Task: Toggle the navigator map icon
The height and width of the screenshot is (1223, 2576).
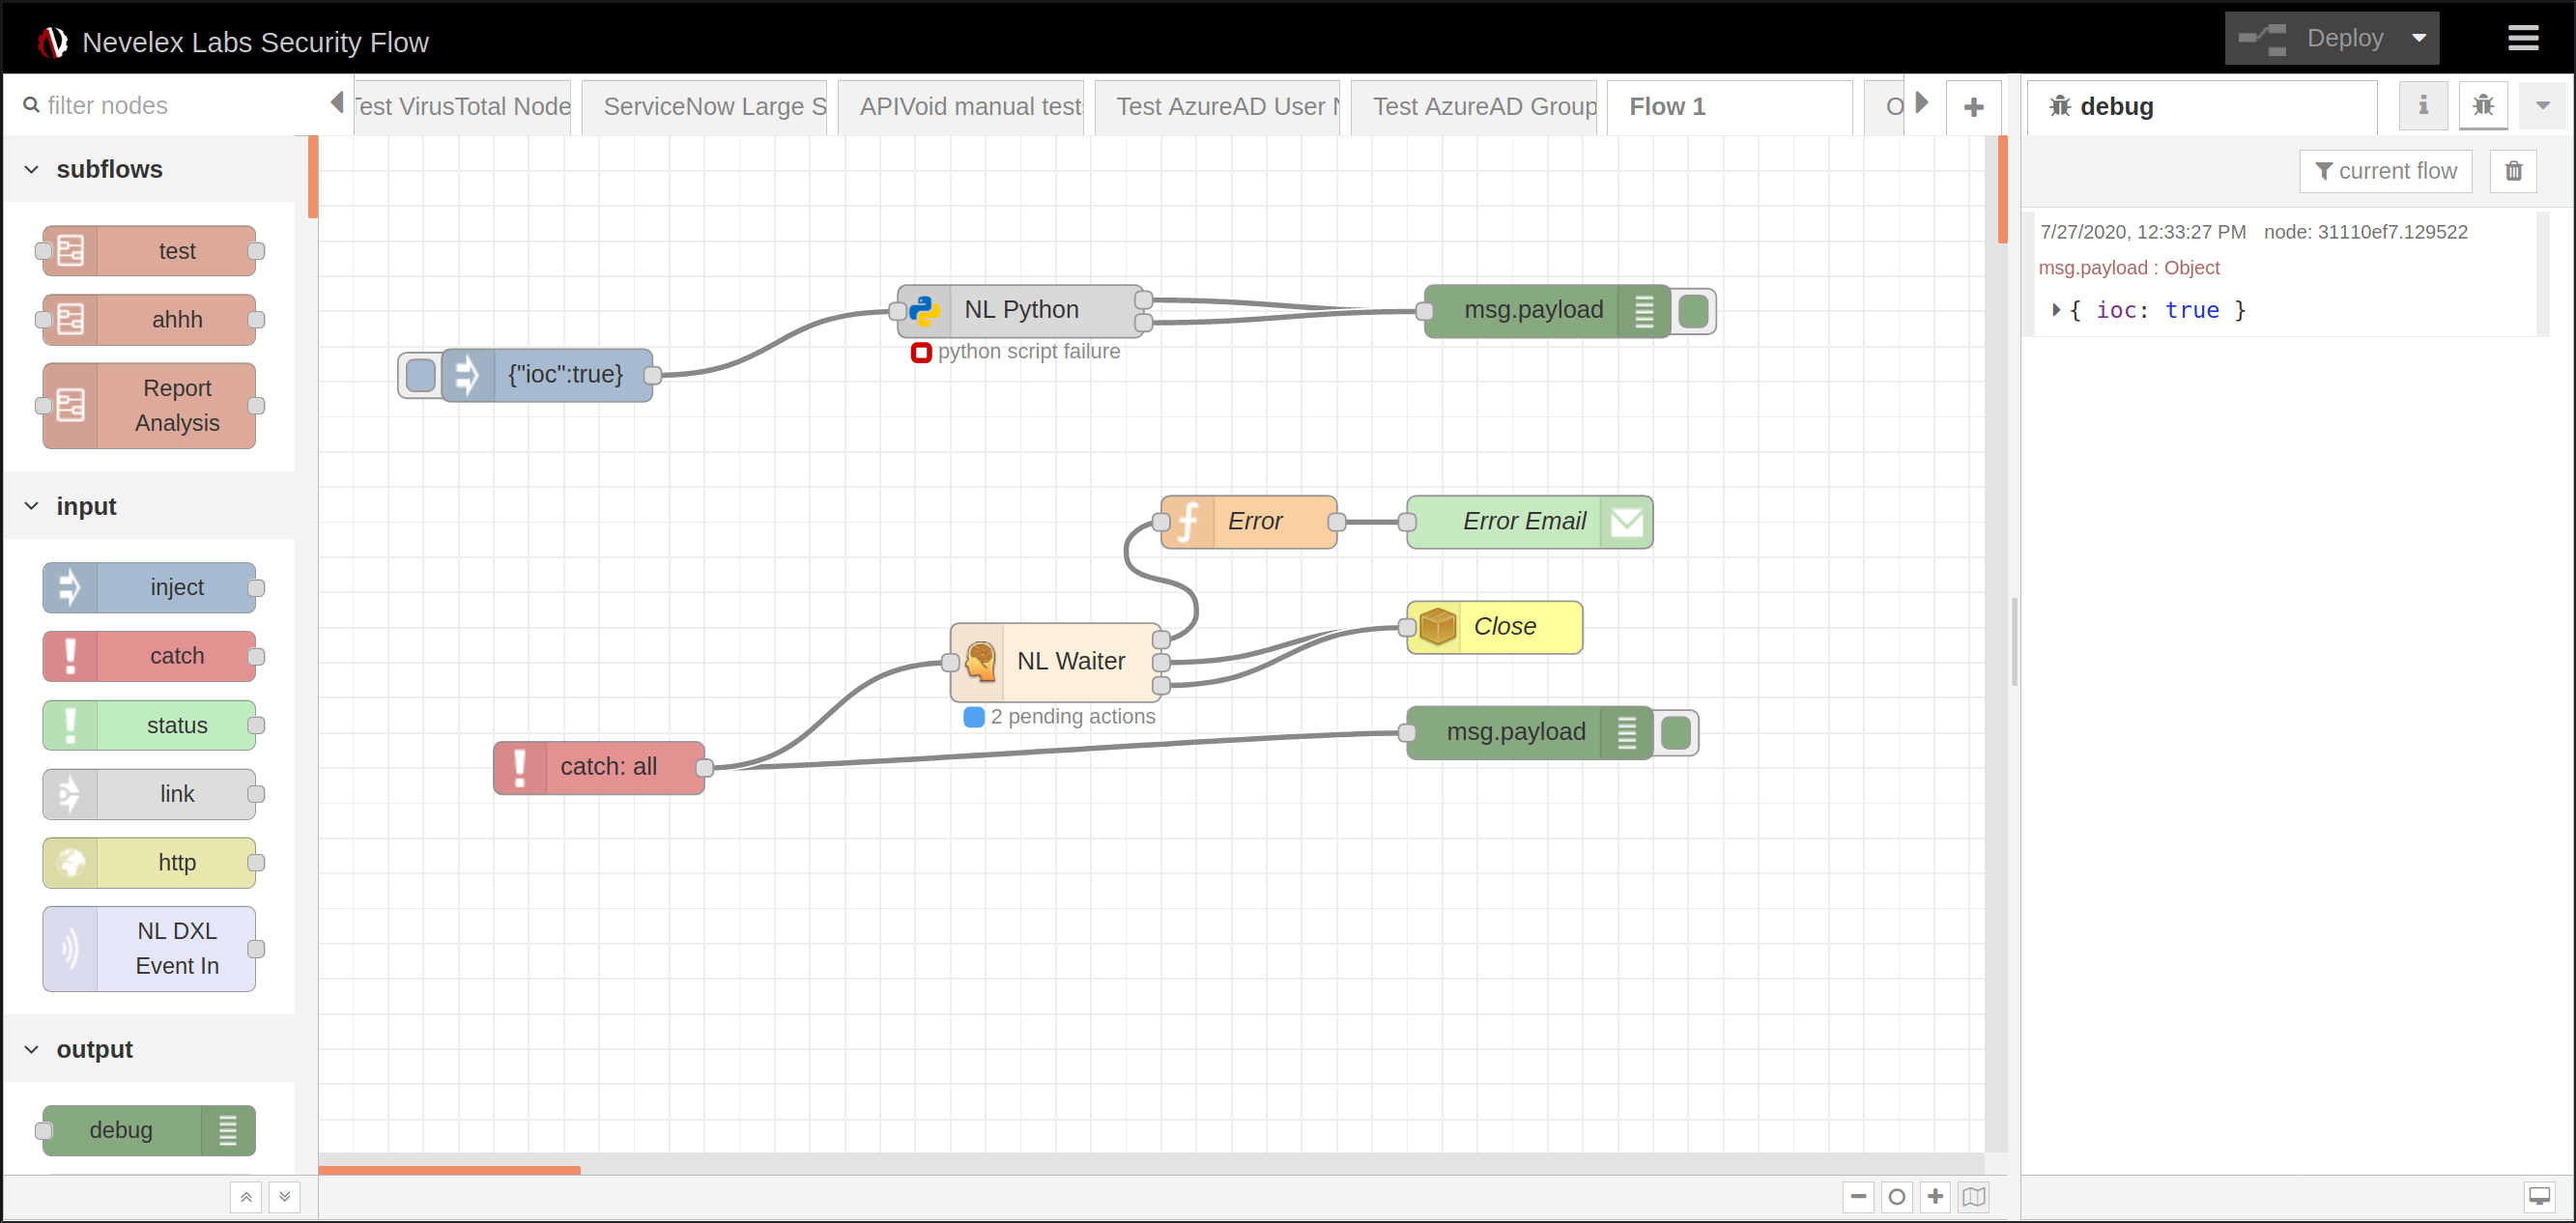Action: pyautogui.click(x=1973, y=1196)
